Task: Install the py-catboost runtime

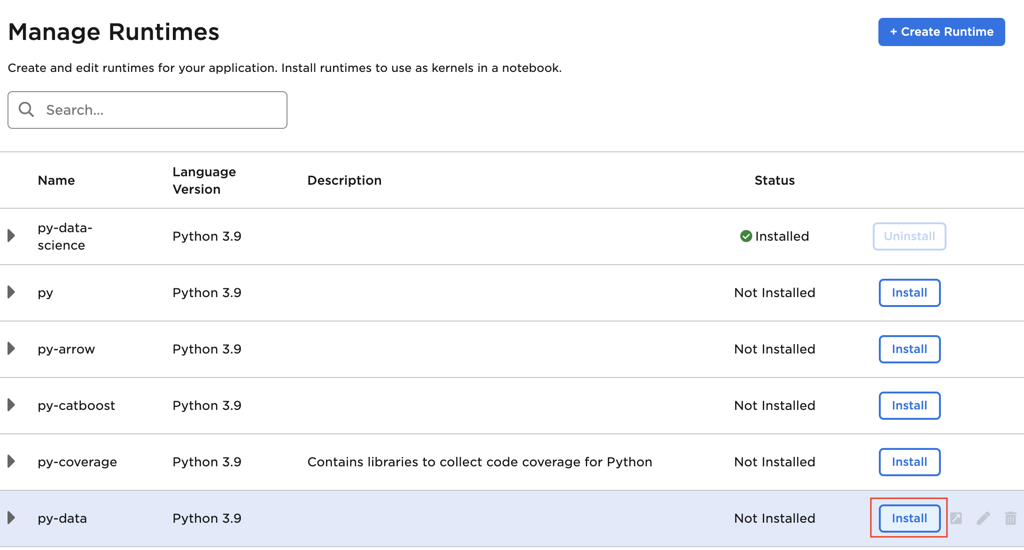Action: [x=909, y=405]
